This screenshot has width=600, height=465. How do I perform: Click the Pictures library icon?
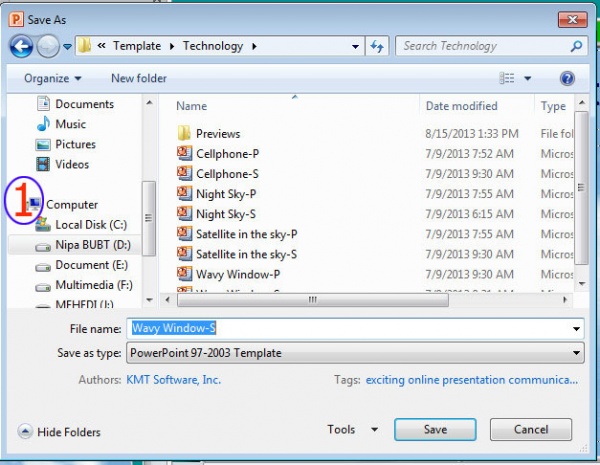pos(43,145)
